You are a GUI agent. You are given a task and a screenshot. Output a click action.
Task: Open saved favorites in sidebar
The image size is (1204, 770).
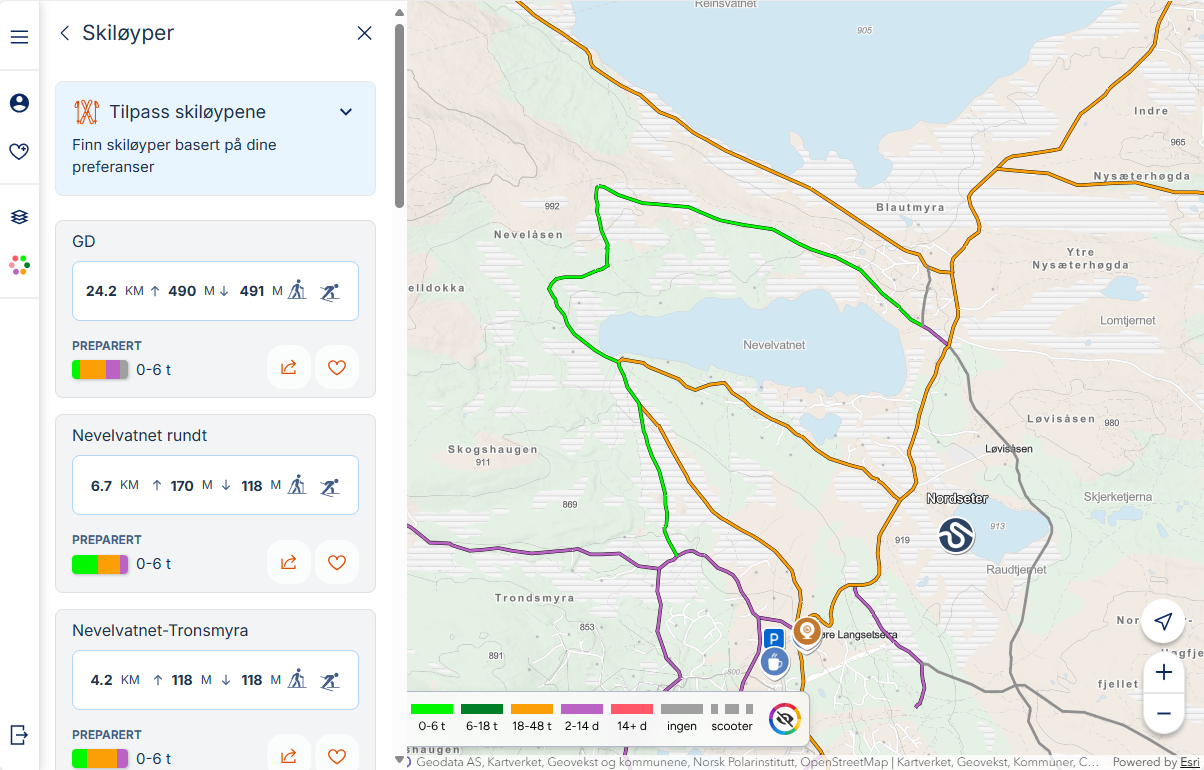[19, 152]
